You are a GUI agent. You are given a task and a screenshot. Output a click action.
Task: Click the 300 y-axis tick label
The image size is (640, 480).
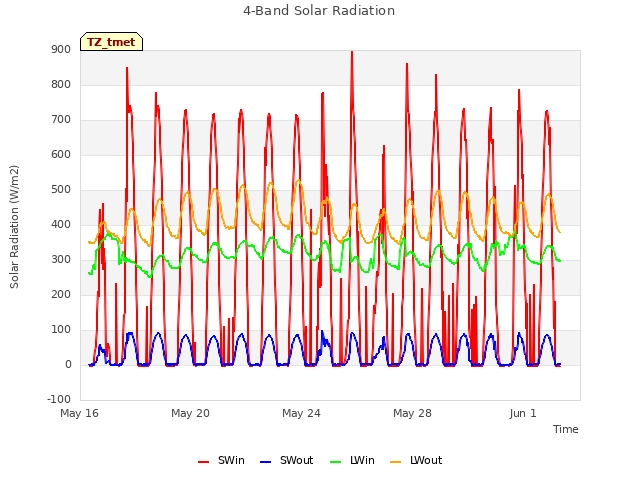click(61, 260)
